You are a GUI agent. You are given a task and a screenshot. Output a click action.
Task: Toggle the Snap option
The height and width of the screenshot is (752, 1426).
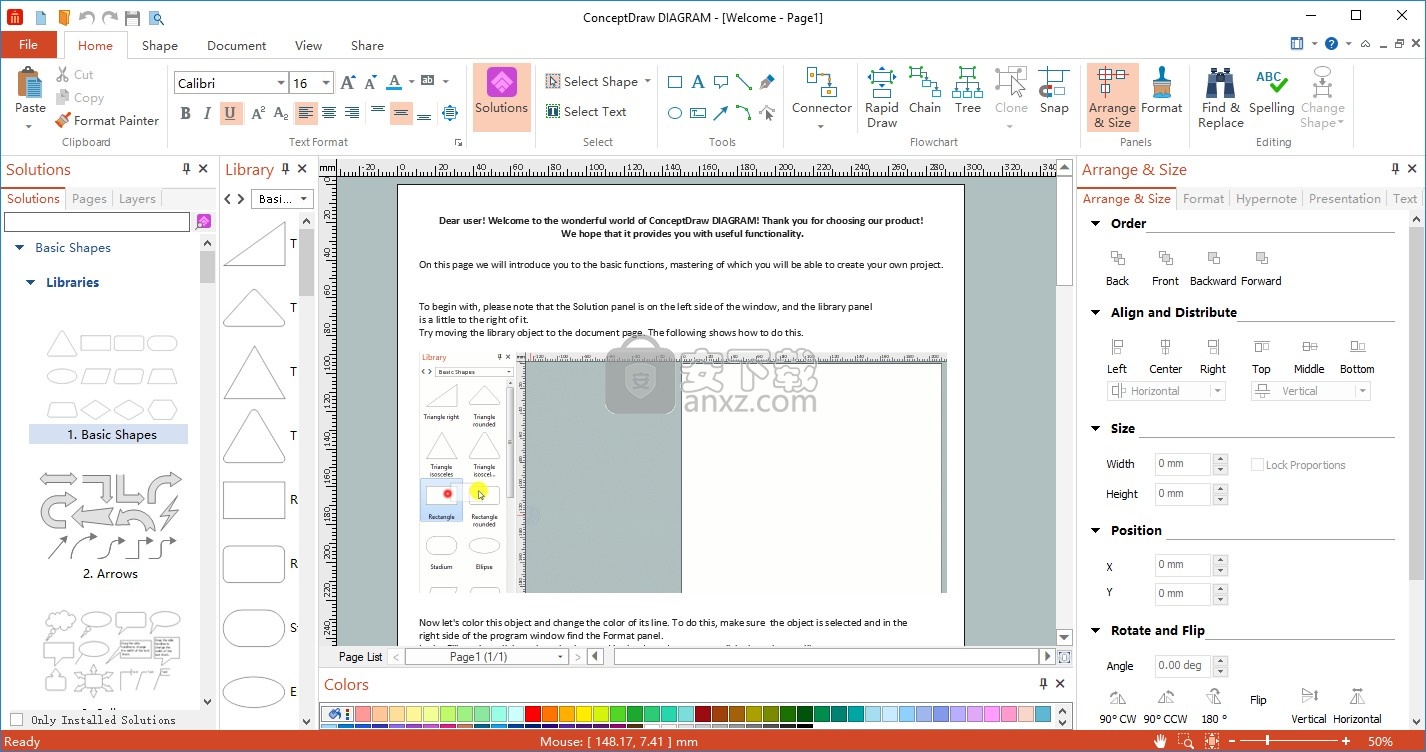(1054, 92)
